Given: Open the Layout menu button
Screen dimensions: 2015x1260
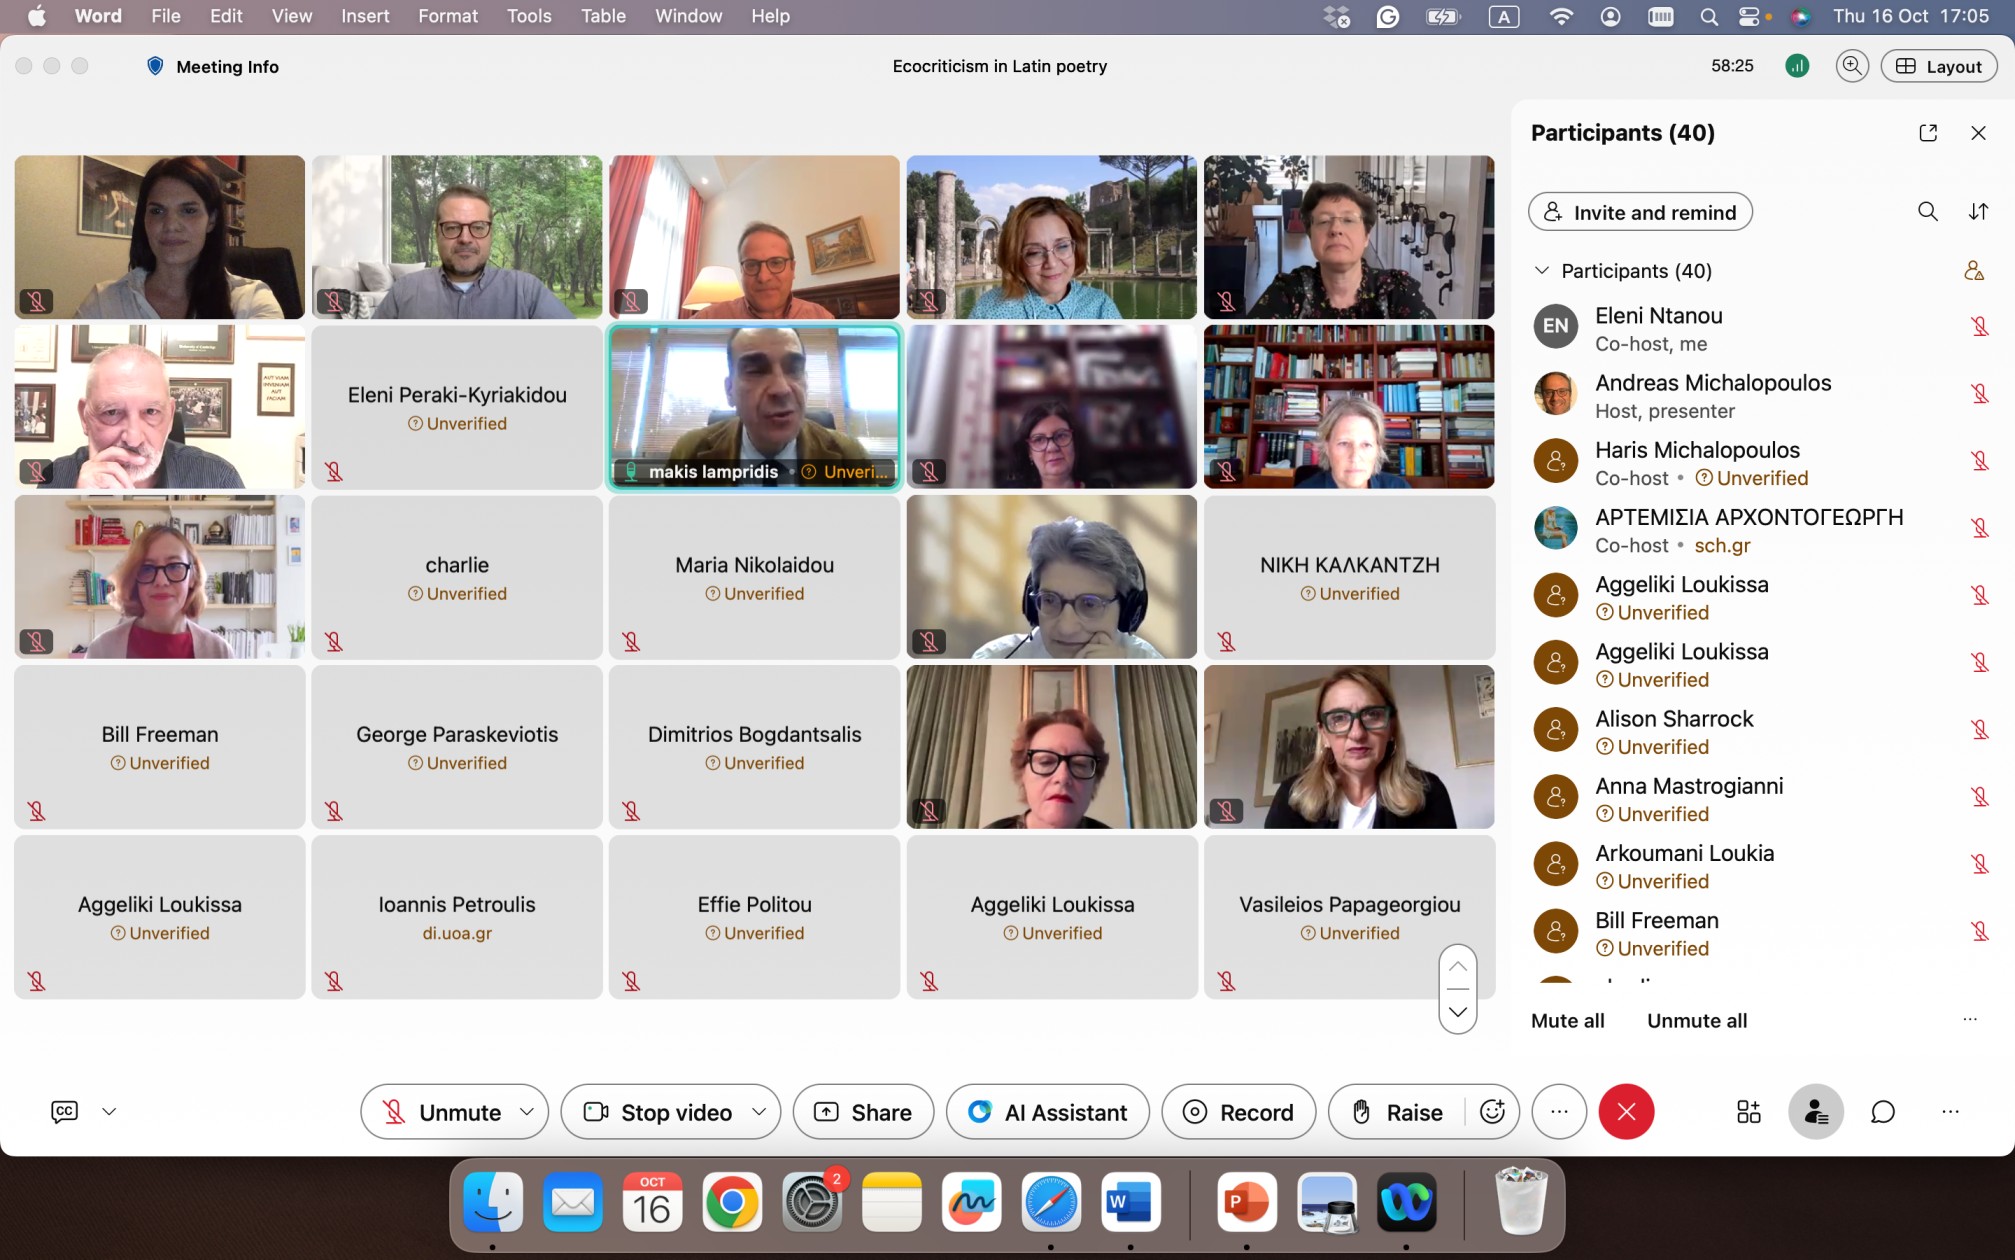Looking at the screenshot, I should pos(1938,66).
